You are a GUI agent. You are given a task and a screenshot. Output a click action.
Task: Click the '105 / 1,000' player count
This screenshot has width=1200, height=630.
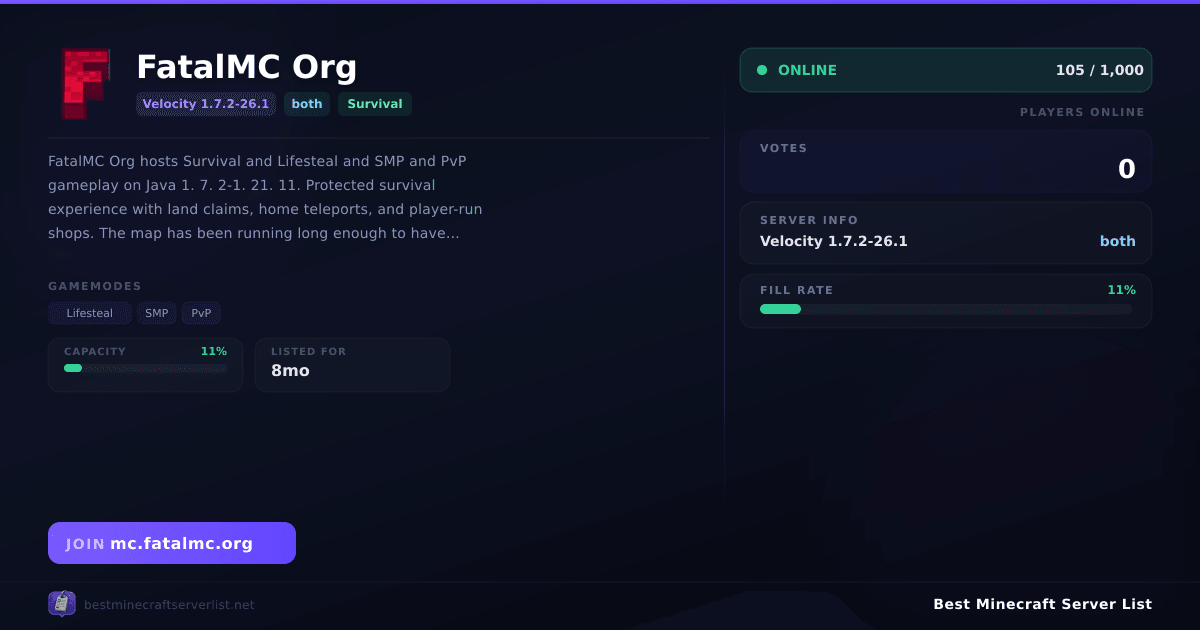[x=1100, y=70]
